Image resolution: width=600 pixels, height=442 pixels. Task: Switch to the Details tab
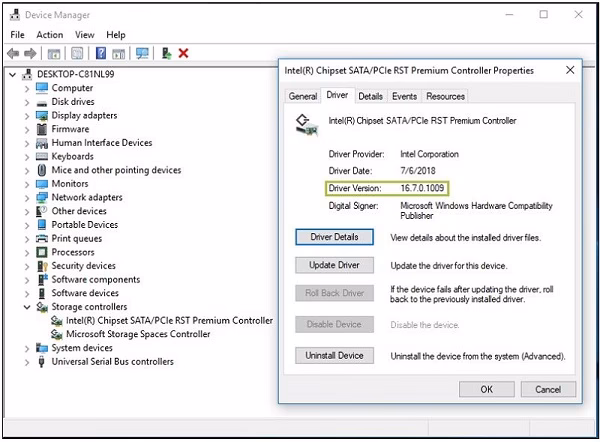370,96
